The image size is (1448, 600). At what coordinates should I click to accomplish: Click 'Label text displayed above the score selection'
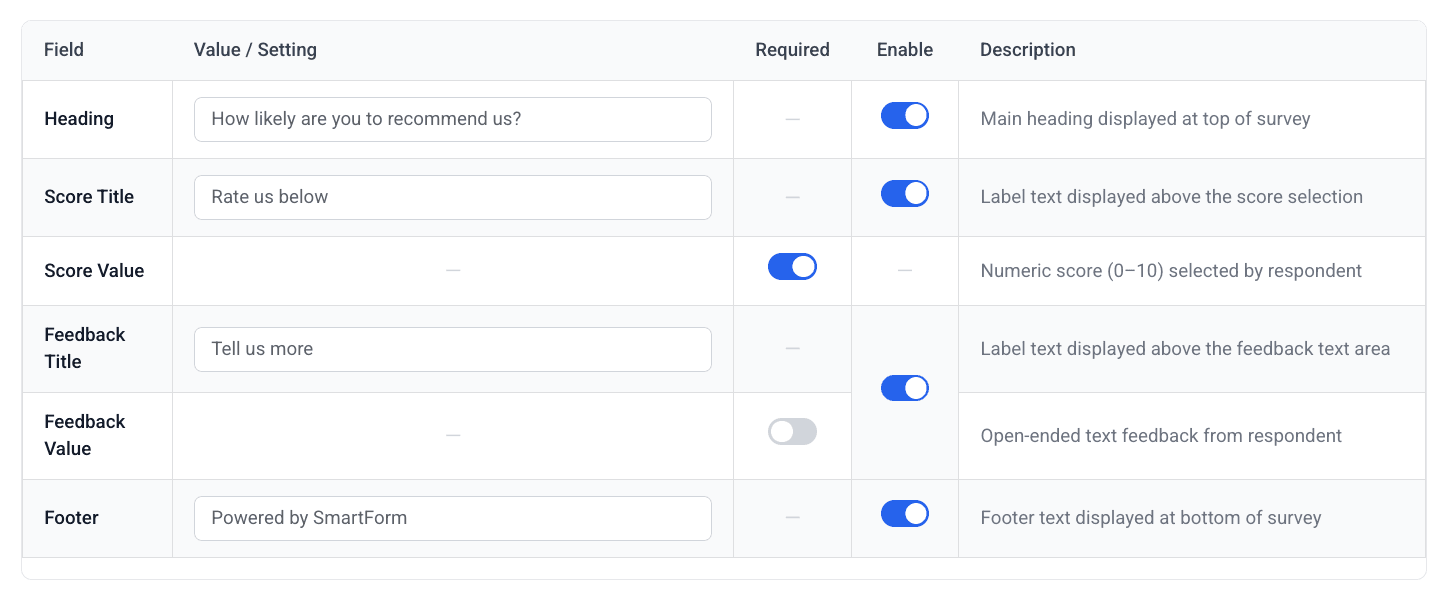(1171, 197)
